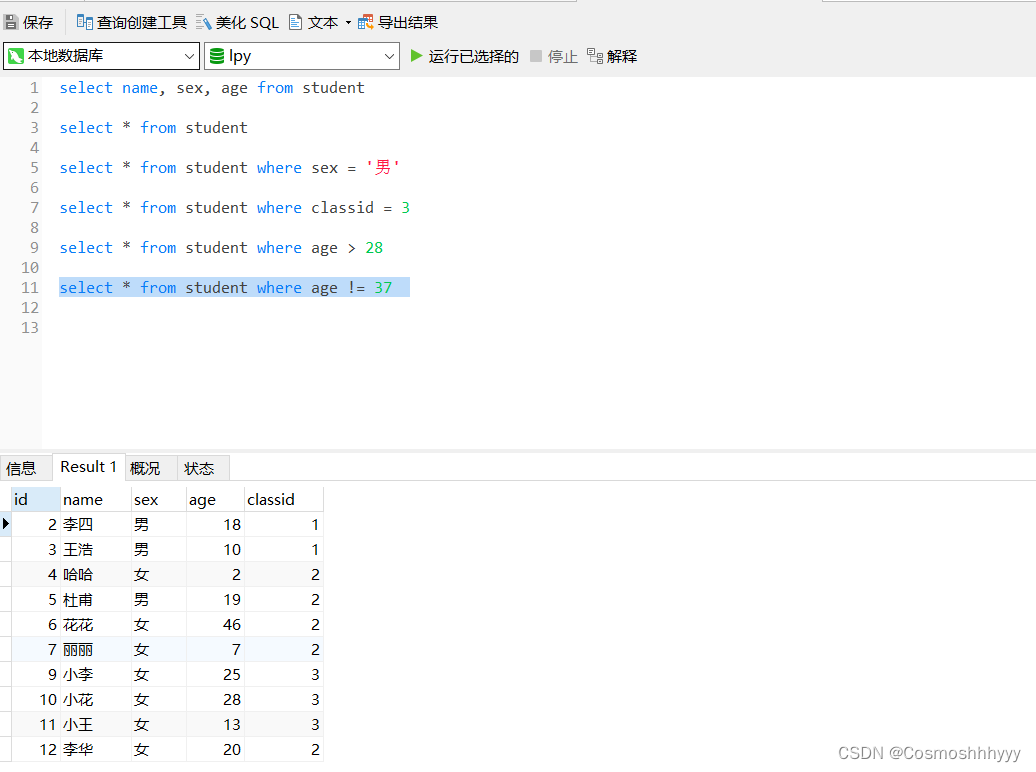
Task: Click the Save (保存) floppy icon
Action: click(x=11, y=22)
